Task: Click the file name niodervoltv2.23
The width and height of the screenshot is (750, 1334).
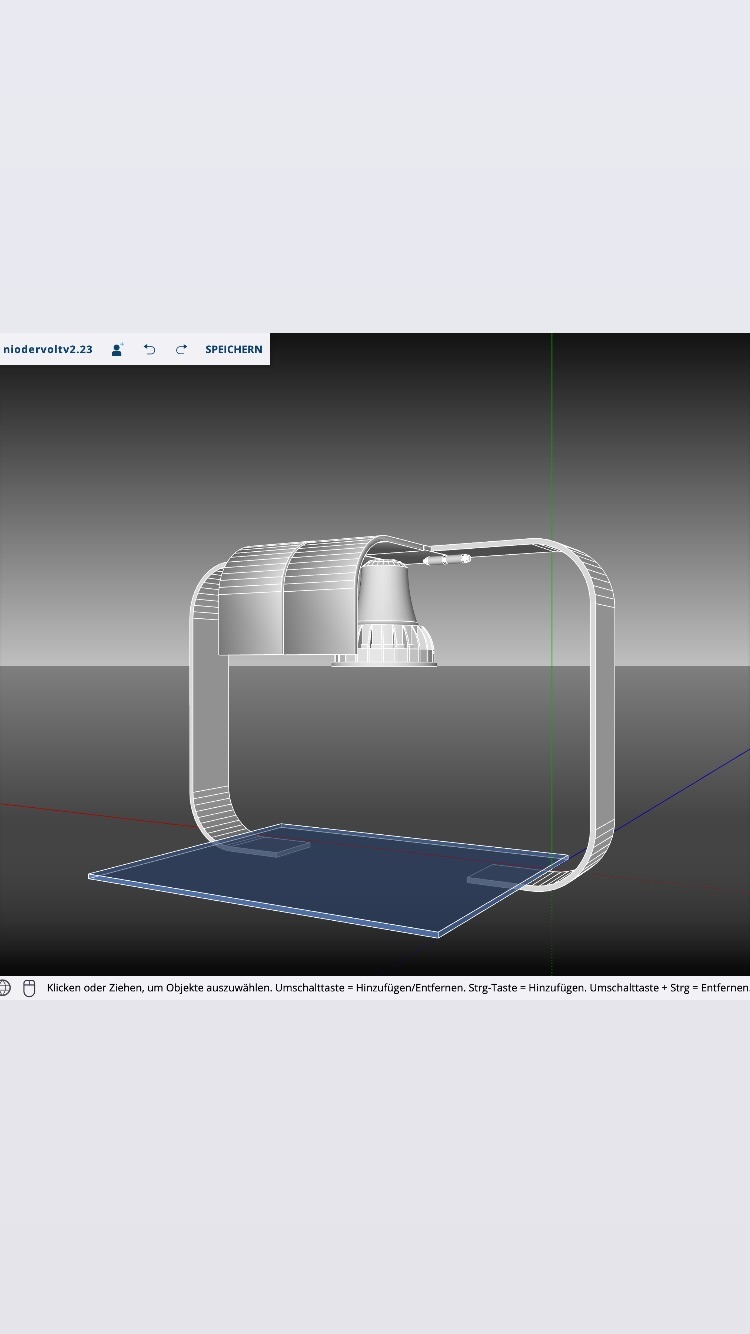Action: coord(48,349)
